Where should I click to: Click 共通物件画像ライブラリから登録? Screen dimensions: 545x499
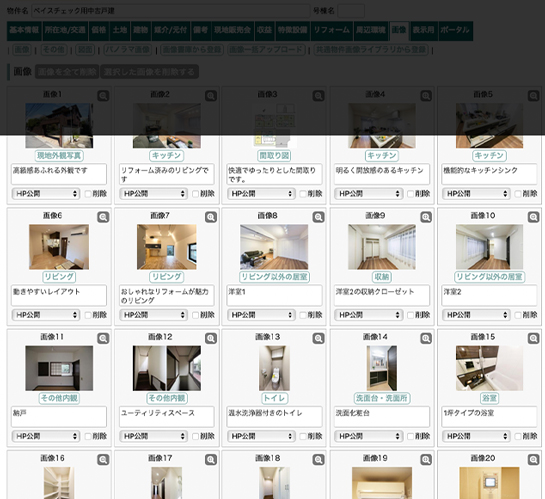(x=371, y=50)
